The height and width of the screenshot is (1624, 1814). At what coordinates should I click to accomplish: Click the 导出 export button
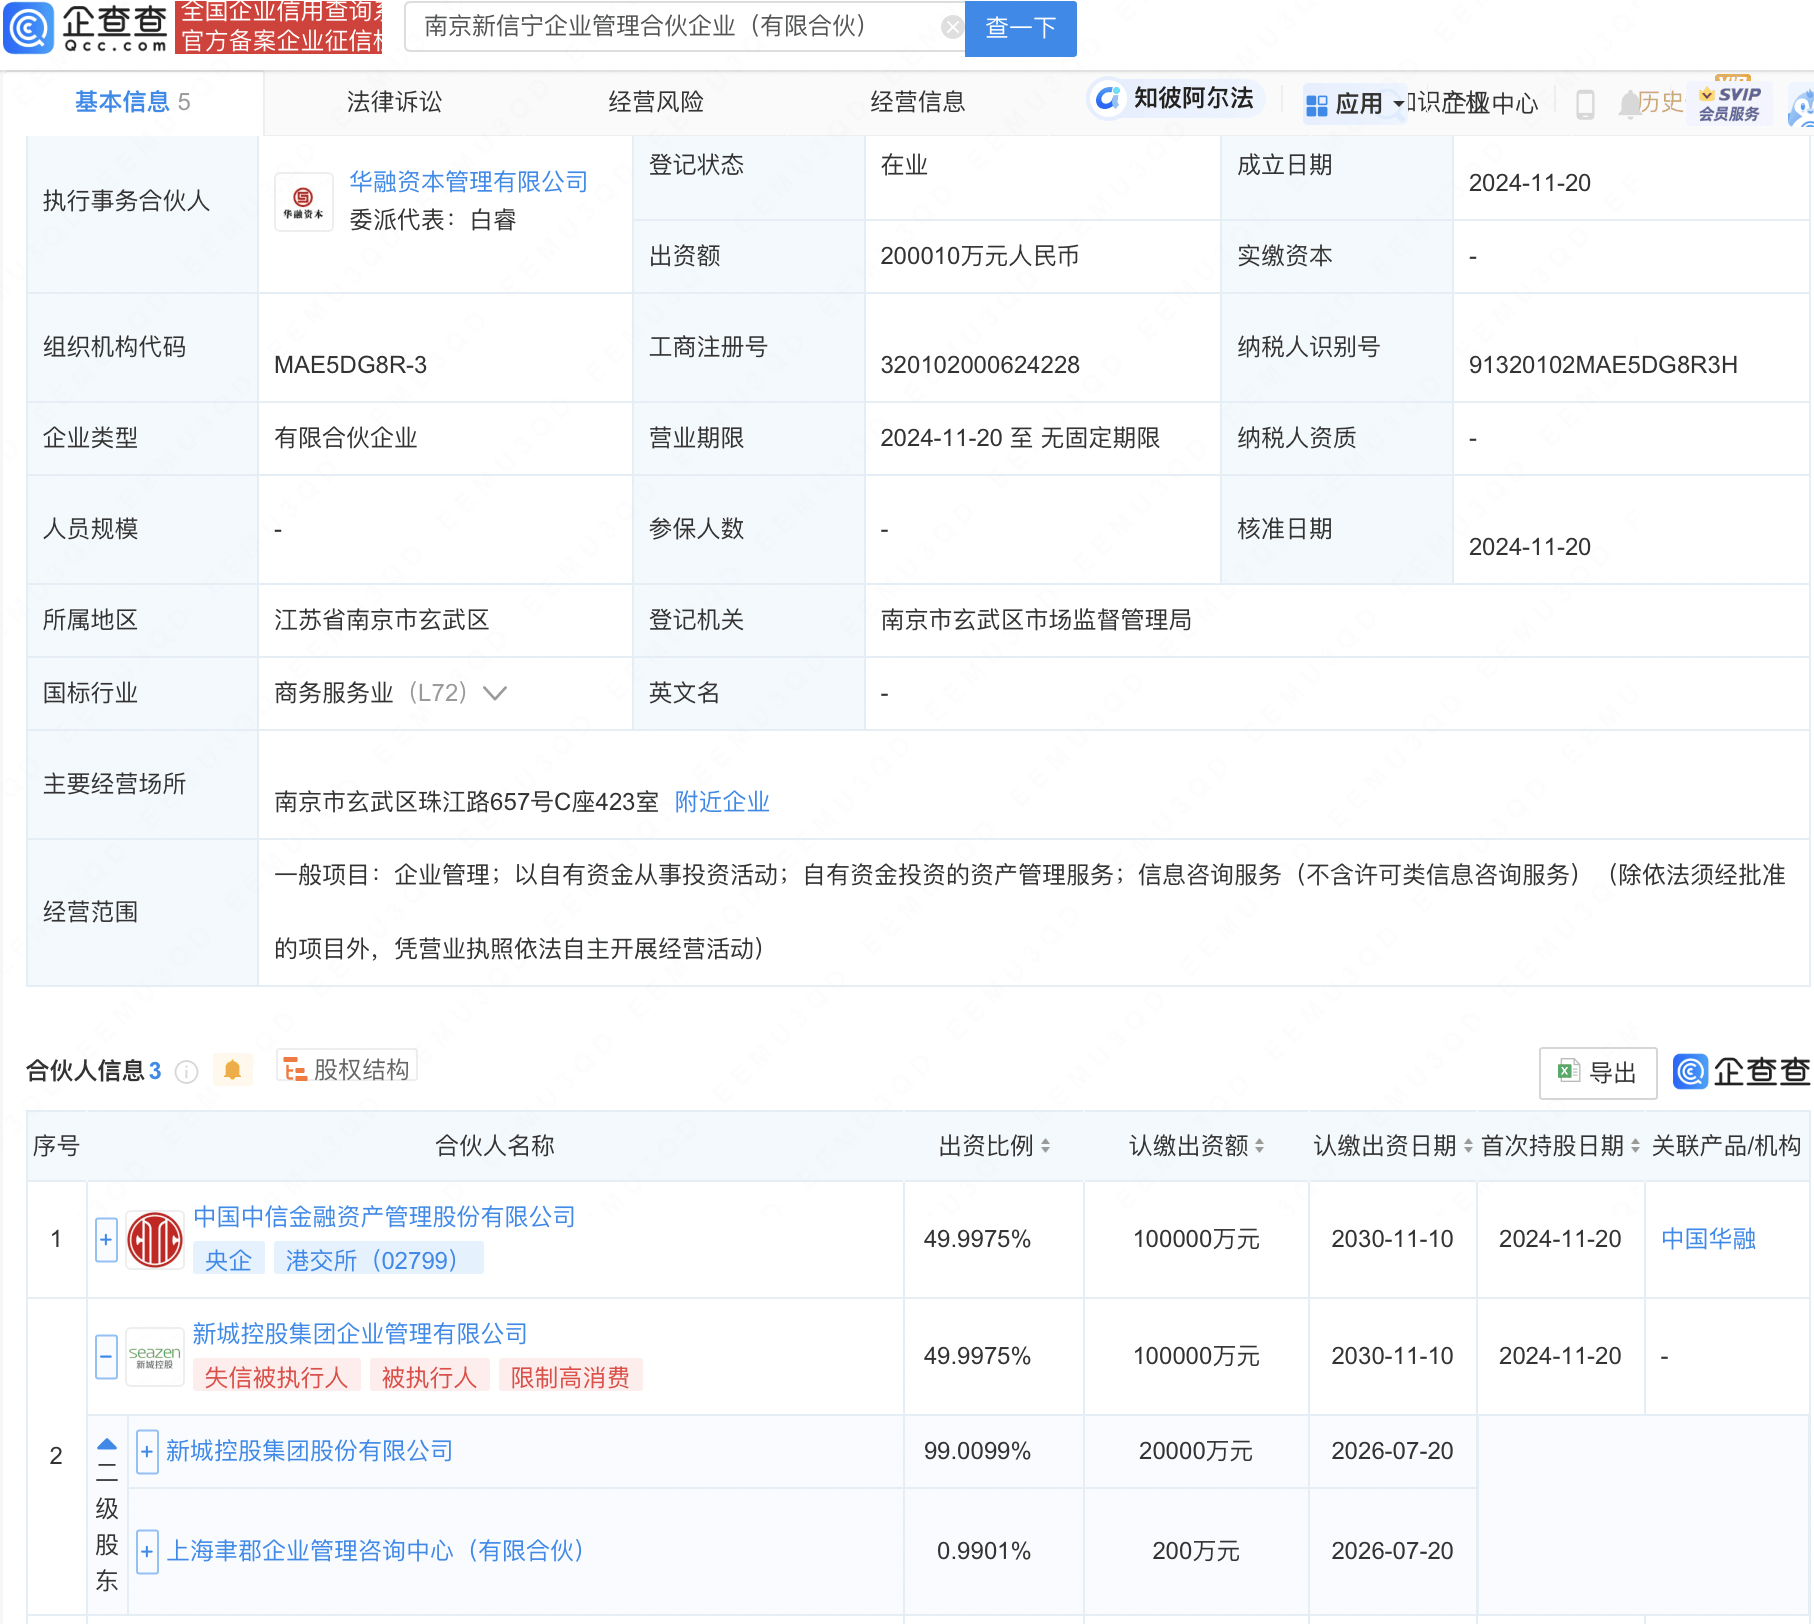[1598, 1073]
